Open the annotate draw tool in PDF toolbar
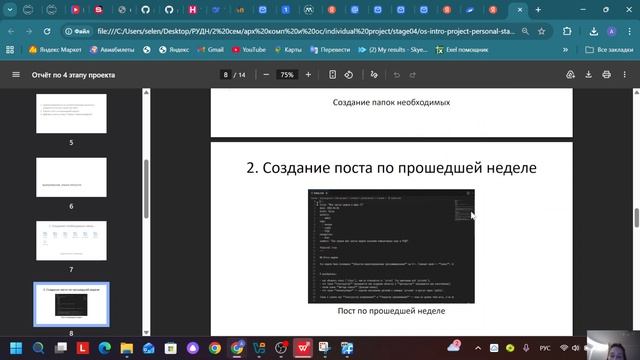 [x=374, y=75]
